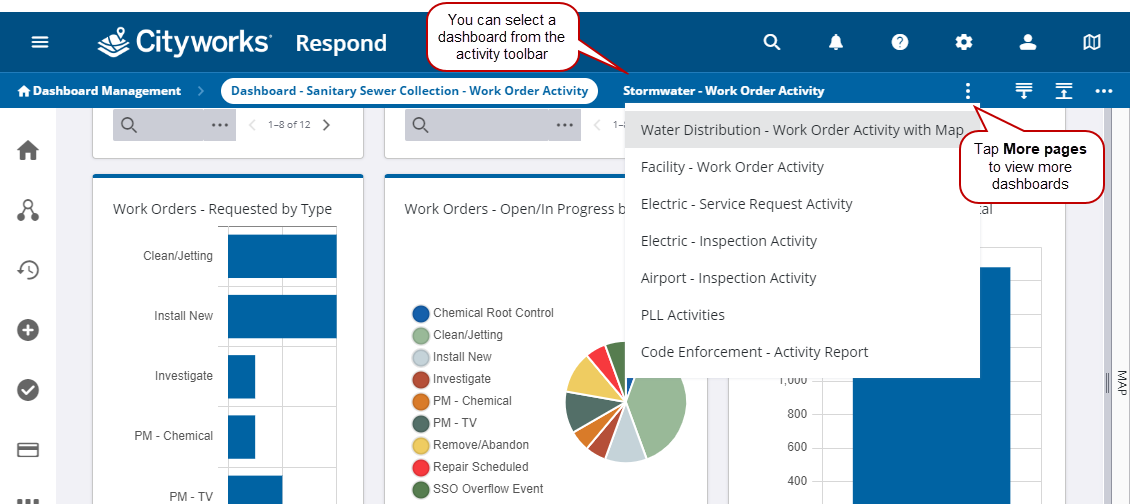The height and width of the screenshot is (504, 1130).
Task: Open the activity toolbar ellipsis menu
Action: pyautogui.click(x=1104, y=91)
